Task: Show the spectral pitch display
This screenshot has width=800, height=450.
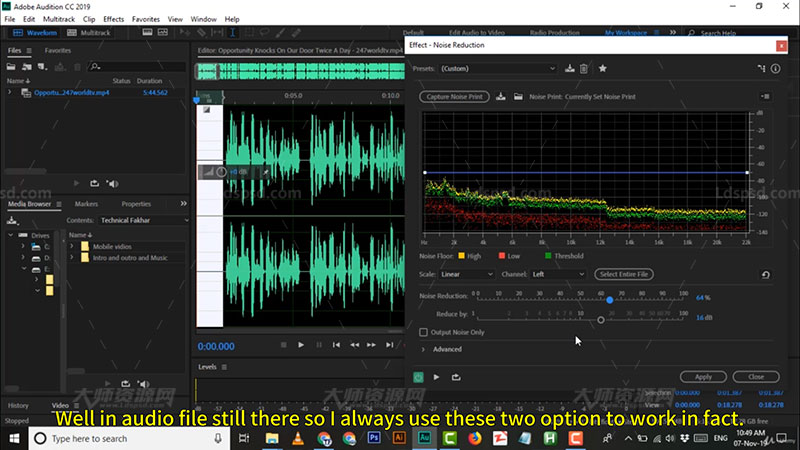Action: point(163,32)
